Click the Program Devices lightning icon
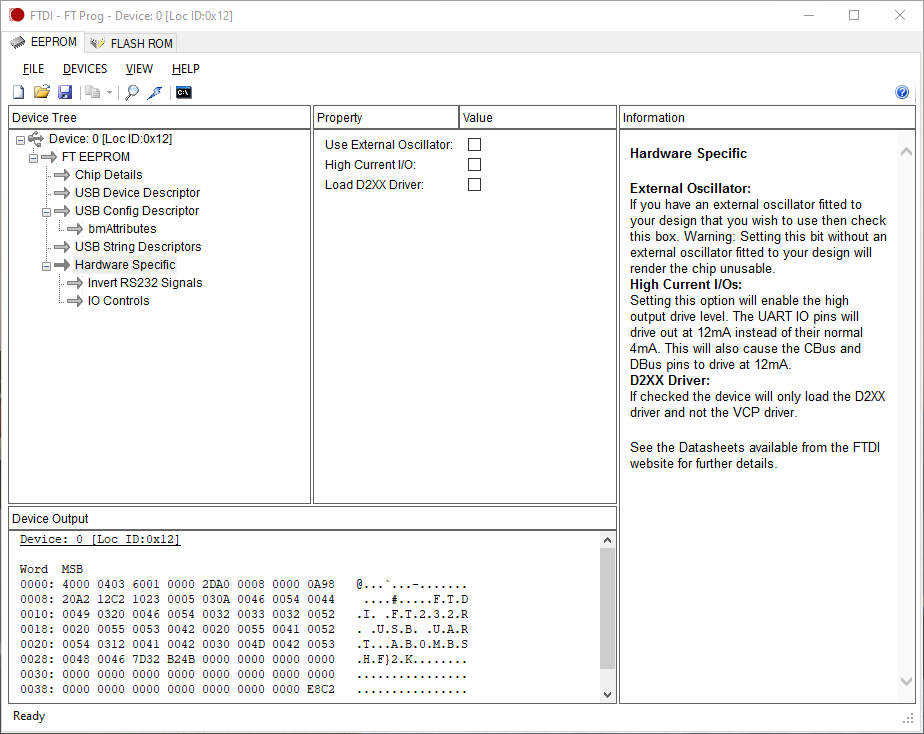The height and width of the screenshot is (734, 924). pyautogui.click(x=155, y=92)
